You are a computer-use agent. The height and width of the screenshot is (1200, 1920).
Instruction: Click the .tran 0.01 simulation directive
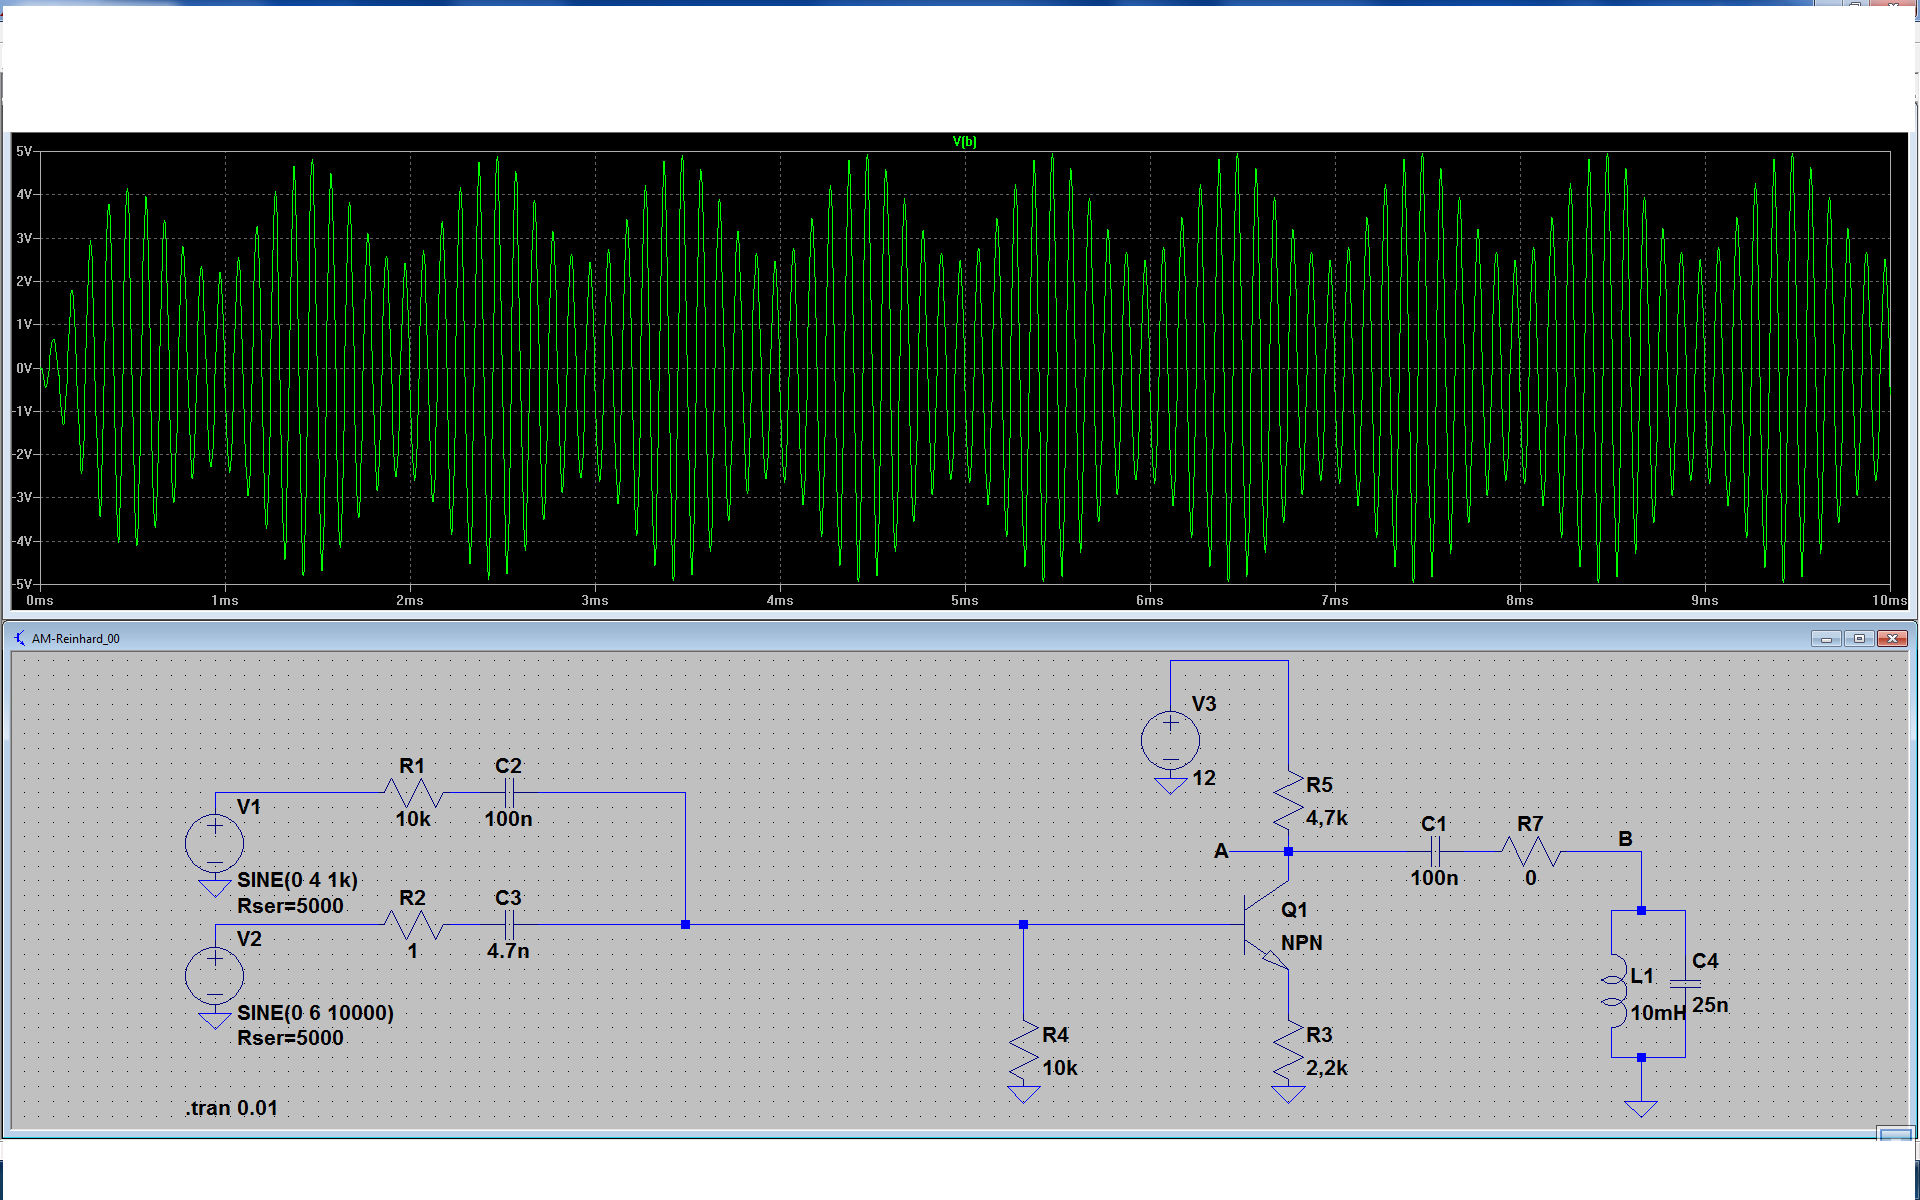[x=231, y=1108]
